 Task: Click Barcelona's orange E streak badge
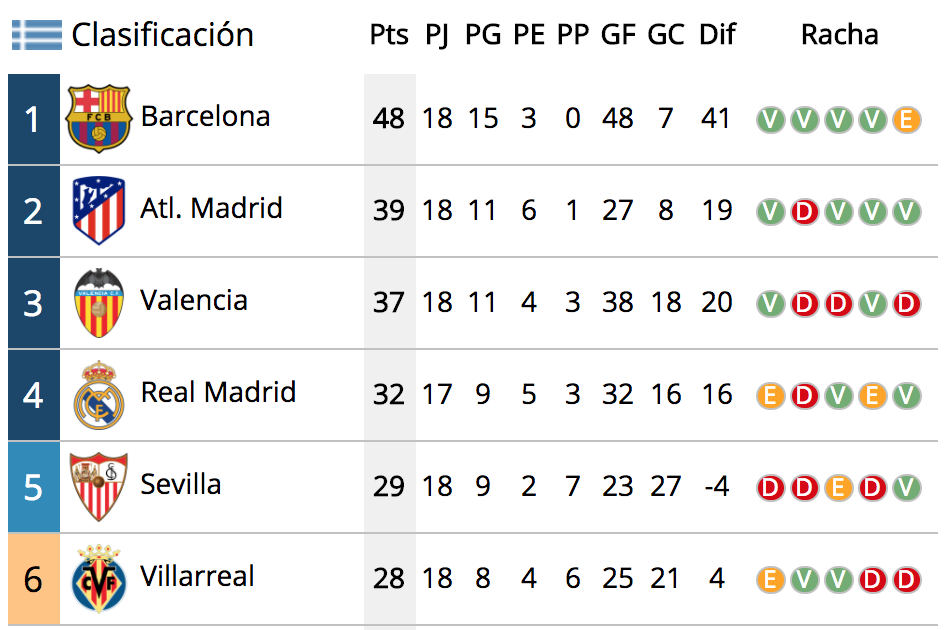click(x=906, y=120)
